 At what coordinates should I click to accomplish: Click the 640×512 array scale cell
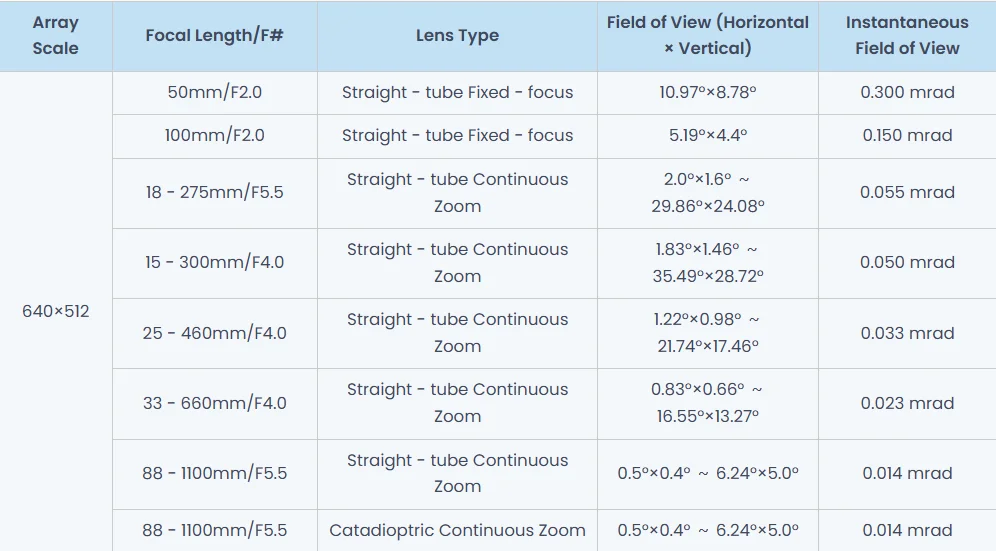56,311
